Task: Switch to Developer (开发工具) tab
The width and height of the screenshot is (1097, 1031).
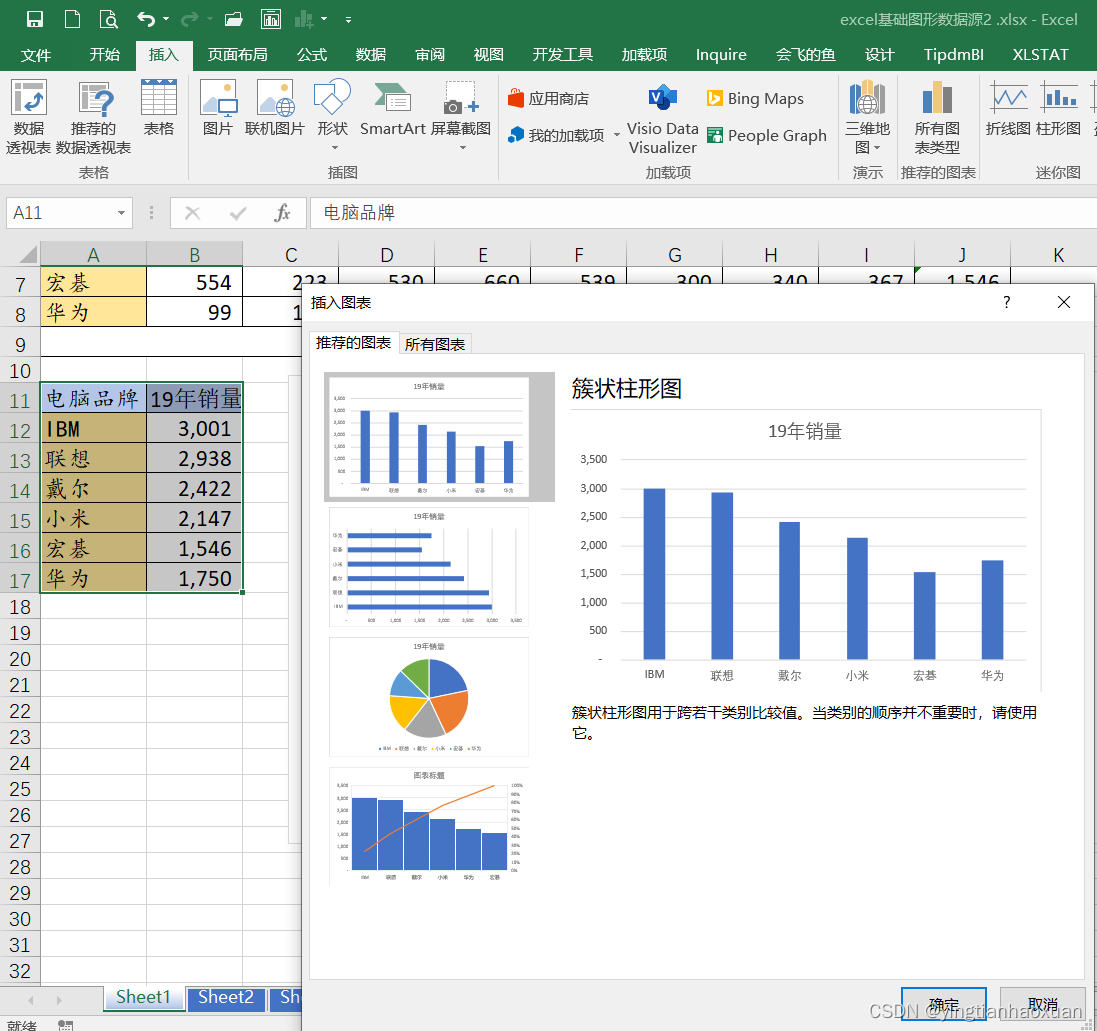Action: (562, 55)
